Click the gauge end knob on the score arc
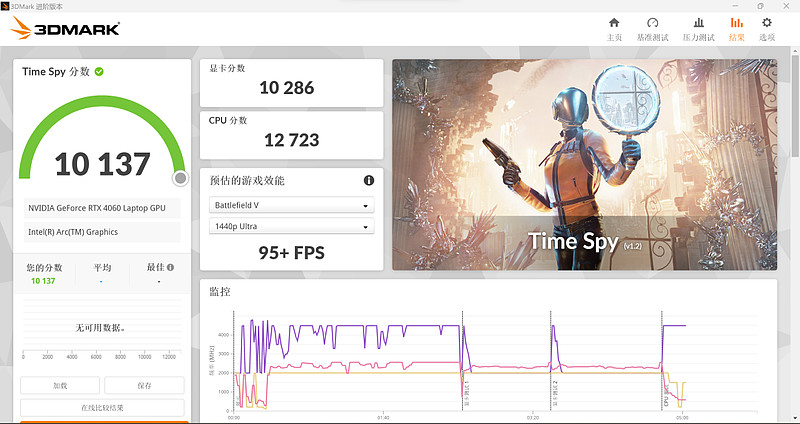 (180, 178)
